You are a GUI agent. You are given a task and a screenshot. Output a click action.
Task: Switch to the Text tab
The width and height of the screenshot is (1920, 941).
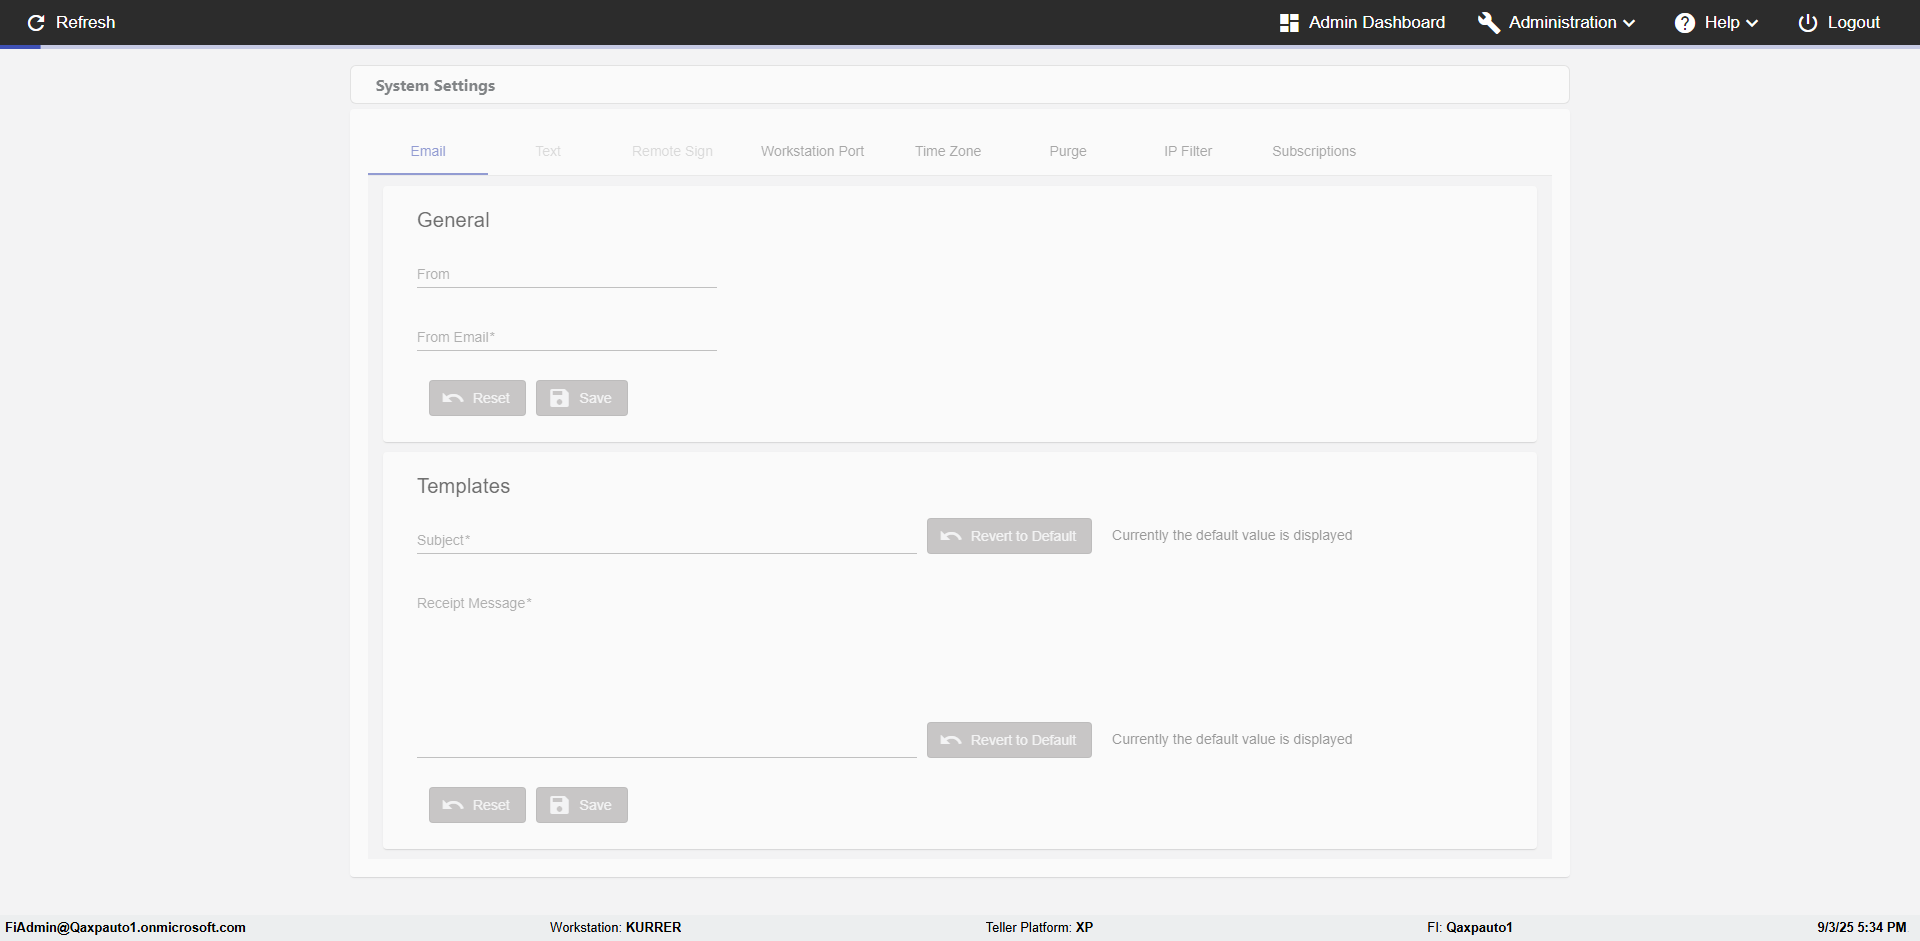(x=548, y=151)
